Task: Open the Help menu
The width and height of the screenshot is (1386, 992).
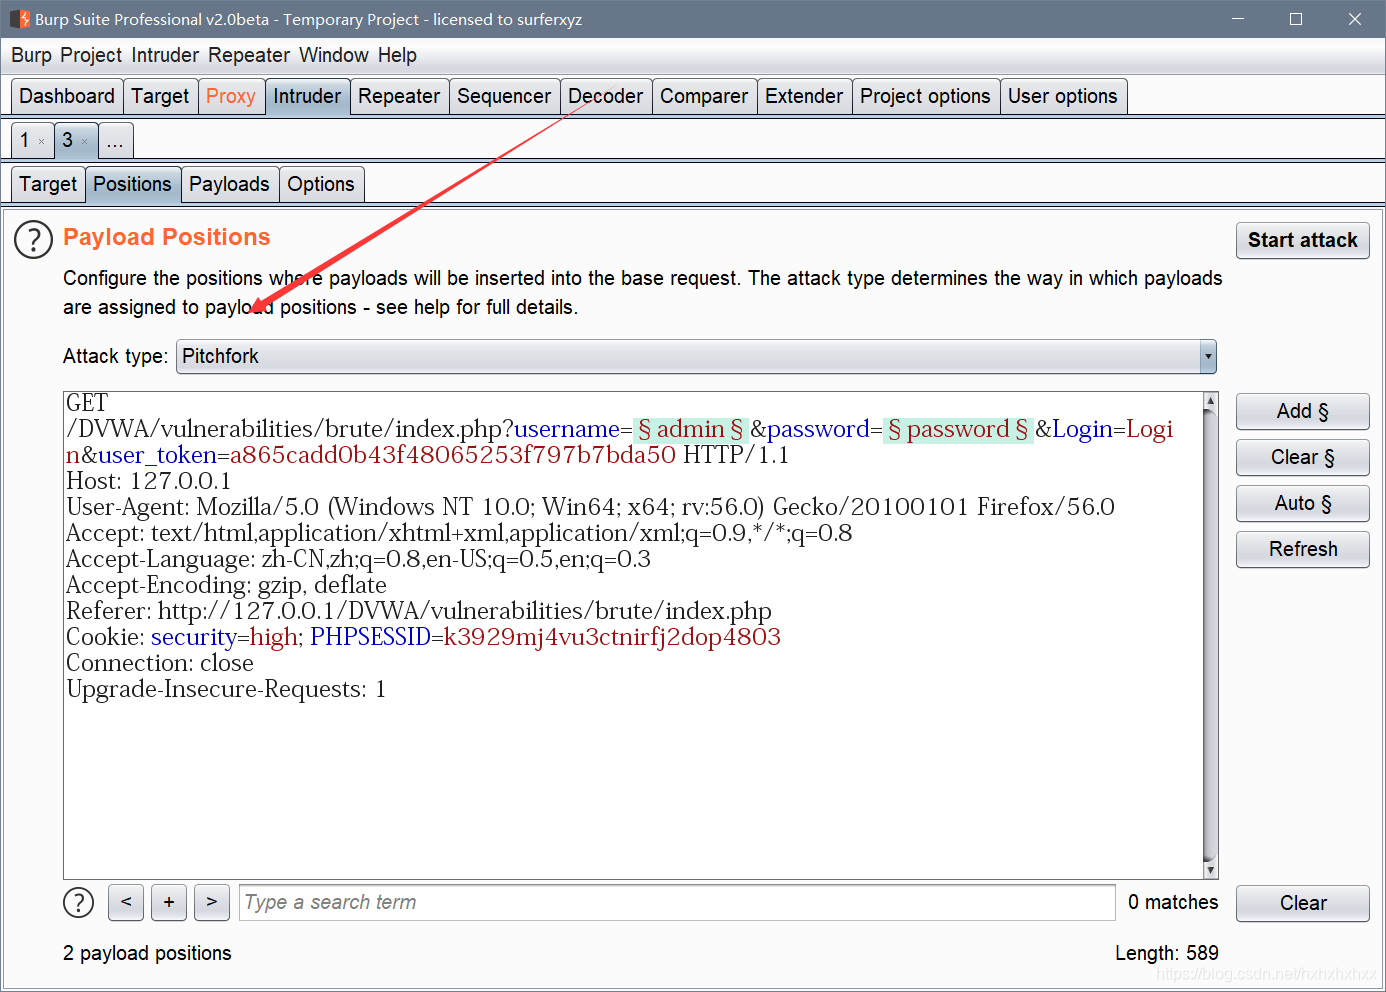Action: point(397,55)
